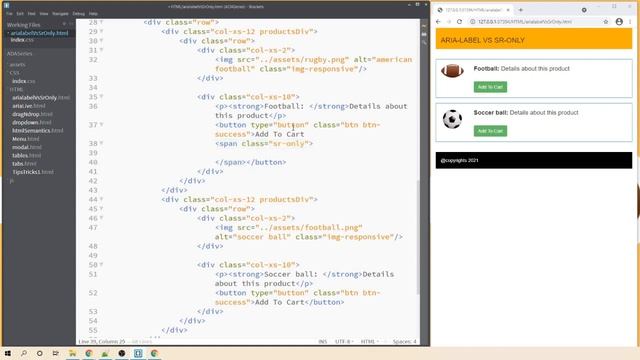Open the Edit menu in Brackets
The image size is (640, 360).
(20, 13)
